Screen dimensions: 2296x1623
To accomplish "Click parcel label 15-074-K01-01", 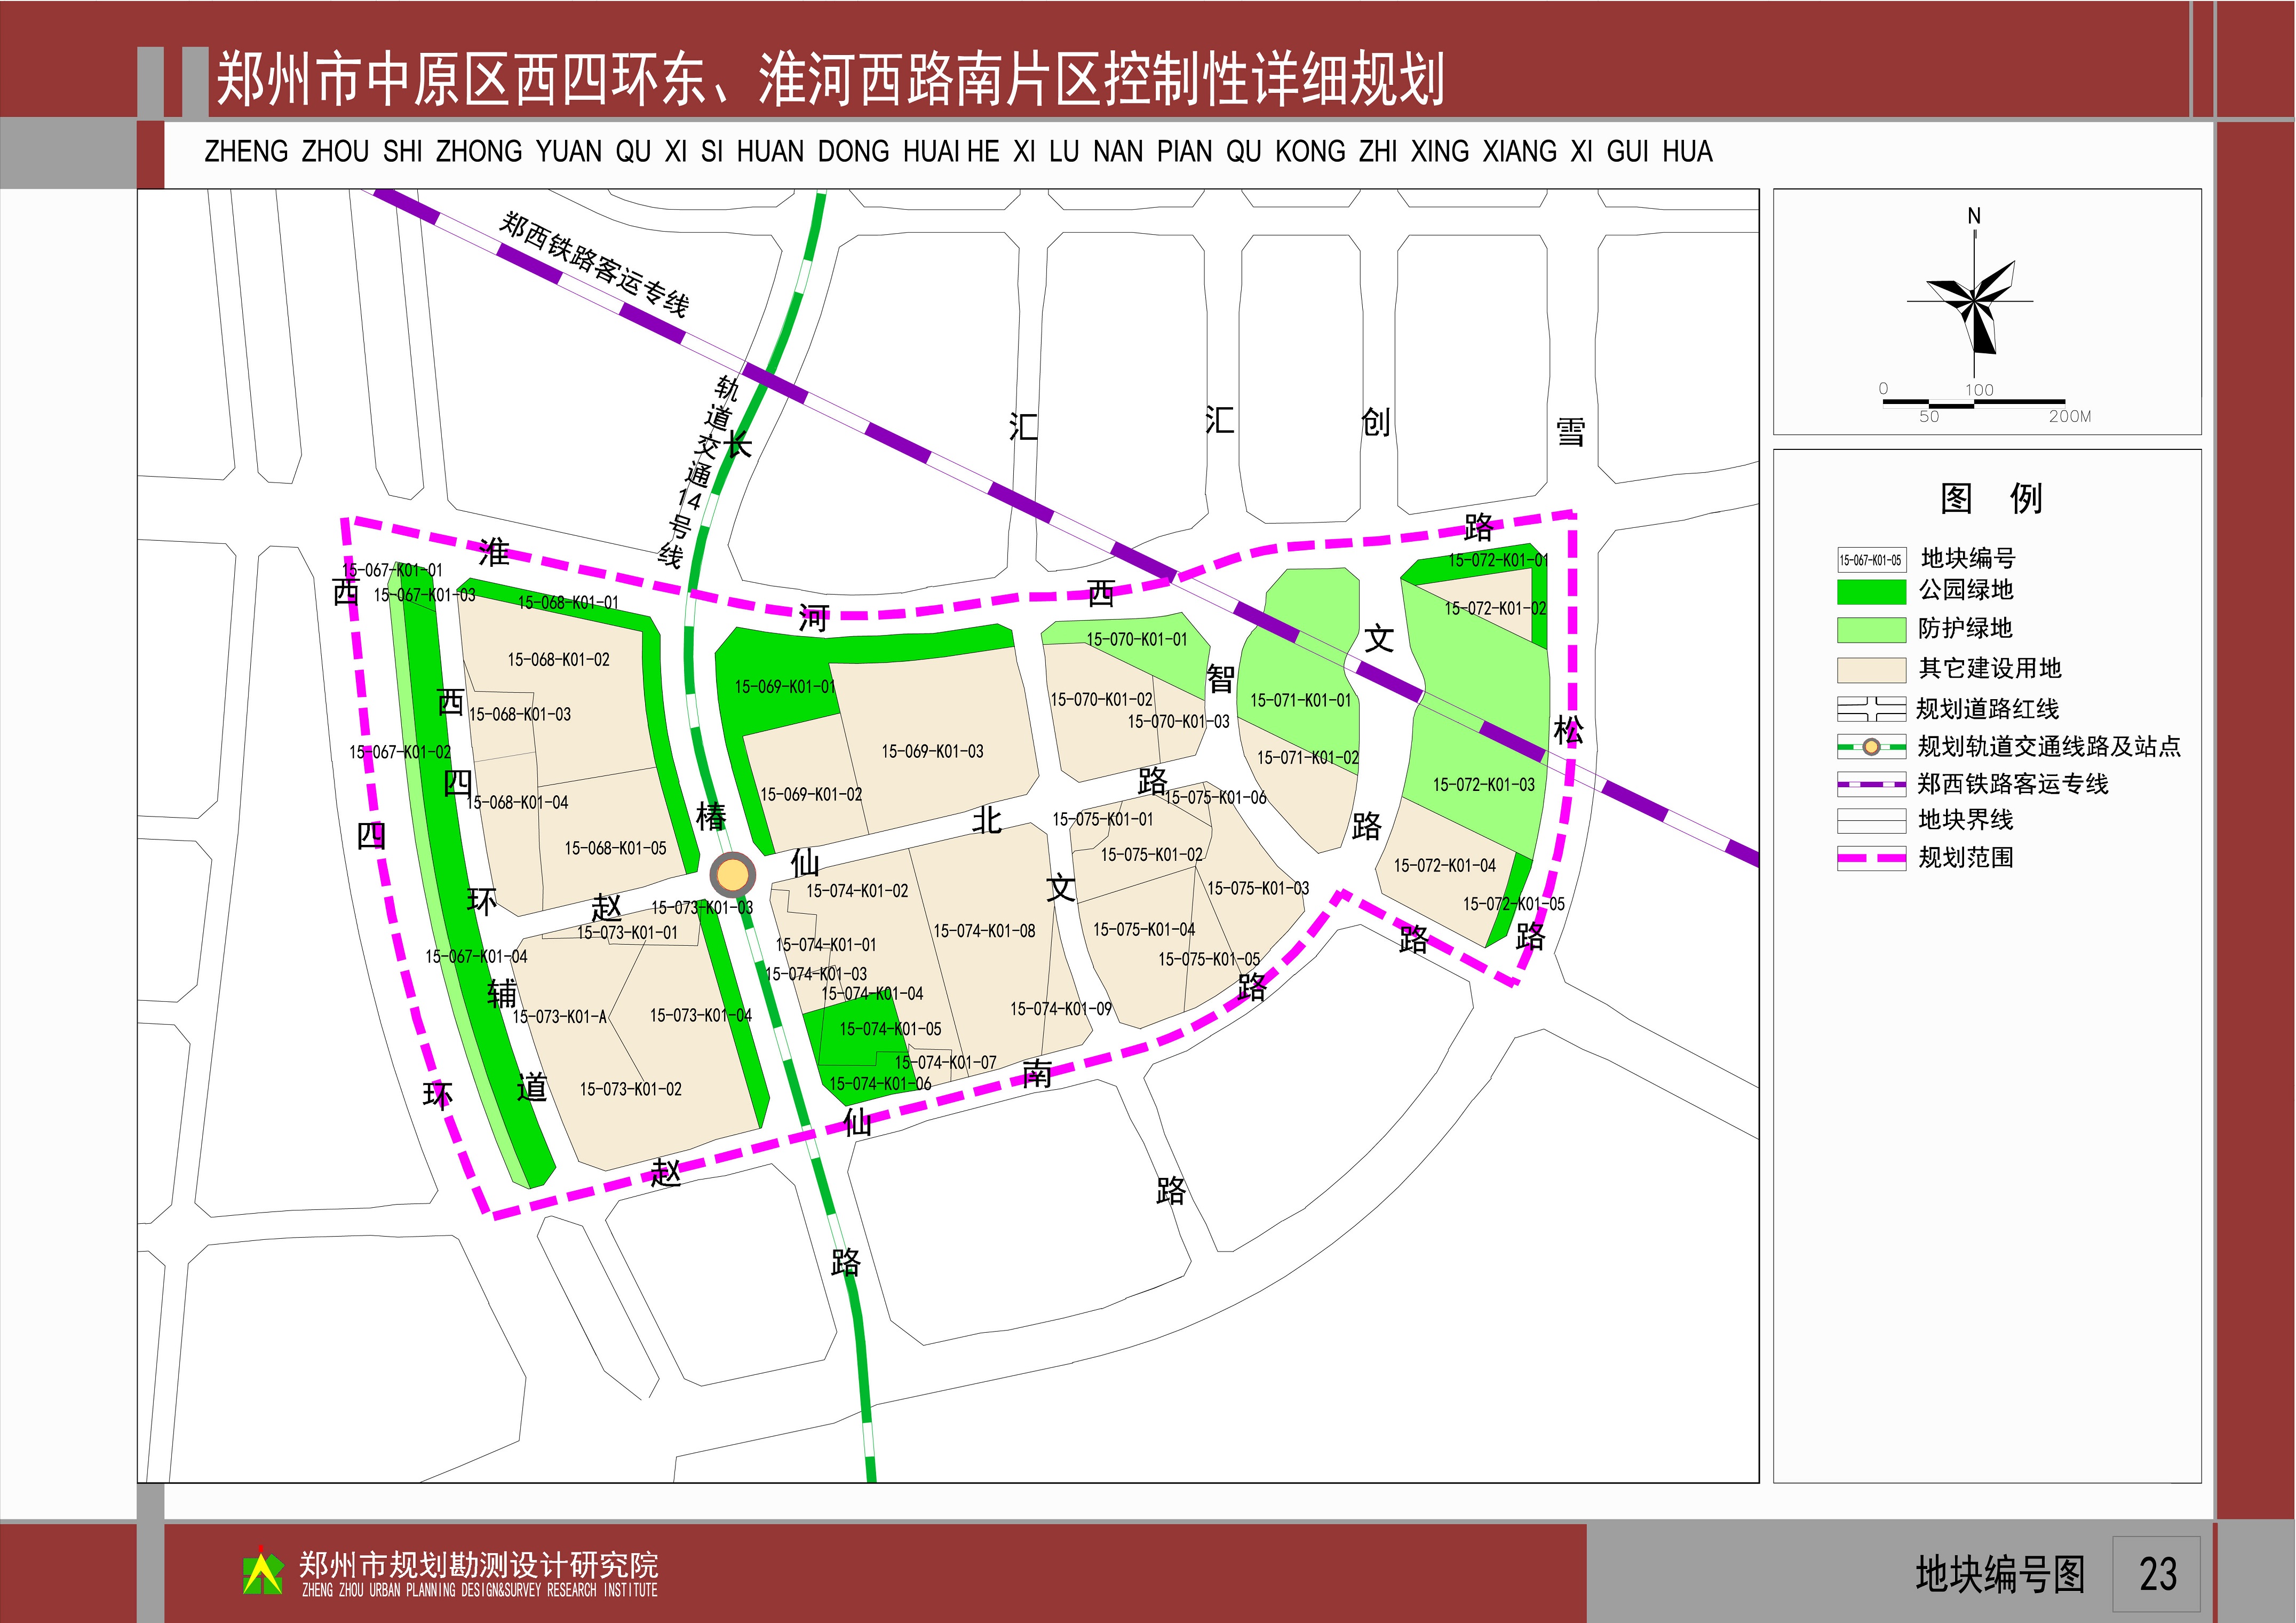I will click(826, 945).
